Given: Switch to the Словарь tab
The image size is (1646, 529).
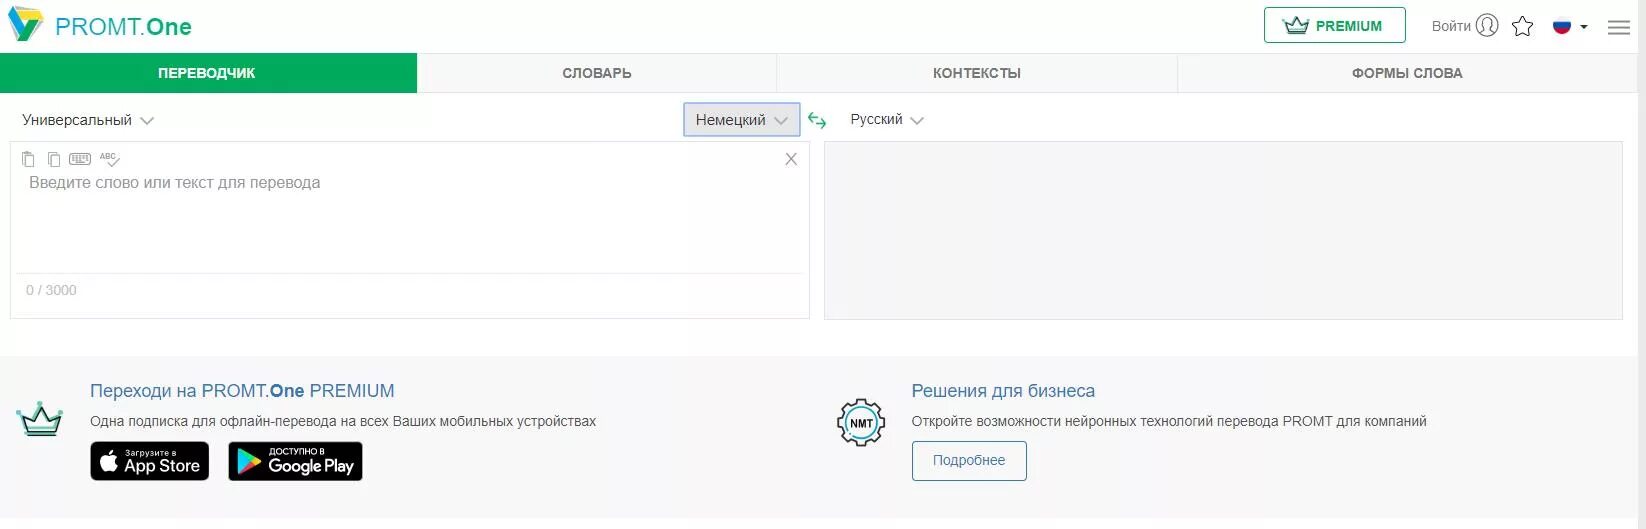Looking at the screenshot, I should (x=597, y=73).
